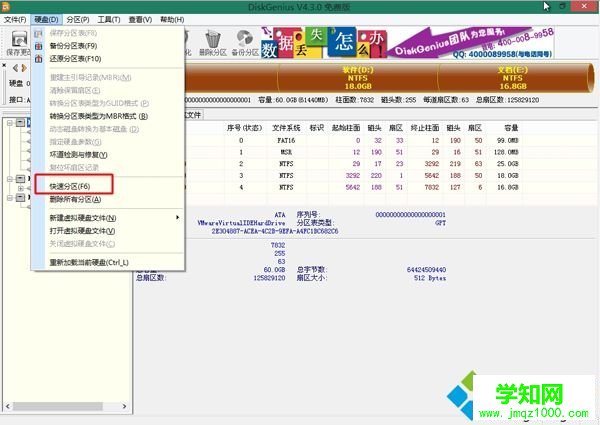
Task: Close the 硬盘(D) menu
Action: pyautogui.click(x=46, y=20)
